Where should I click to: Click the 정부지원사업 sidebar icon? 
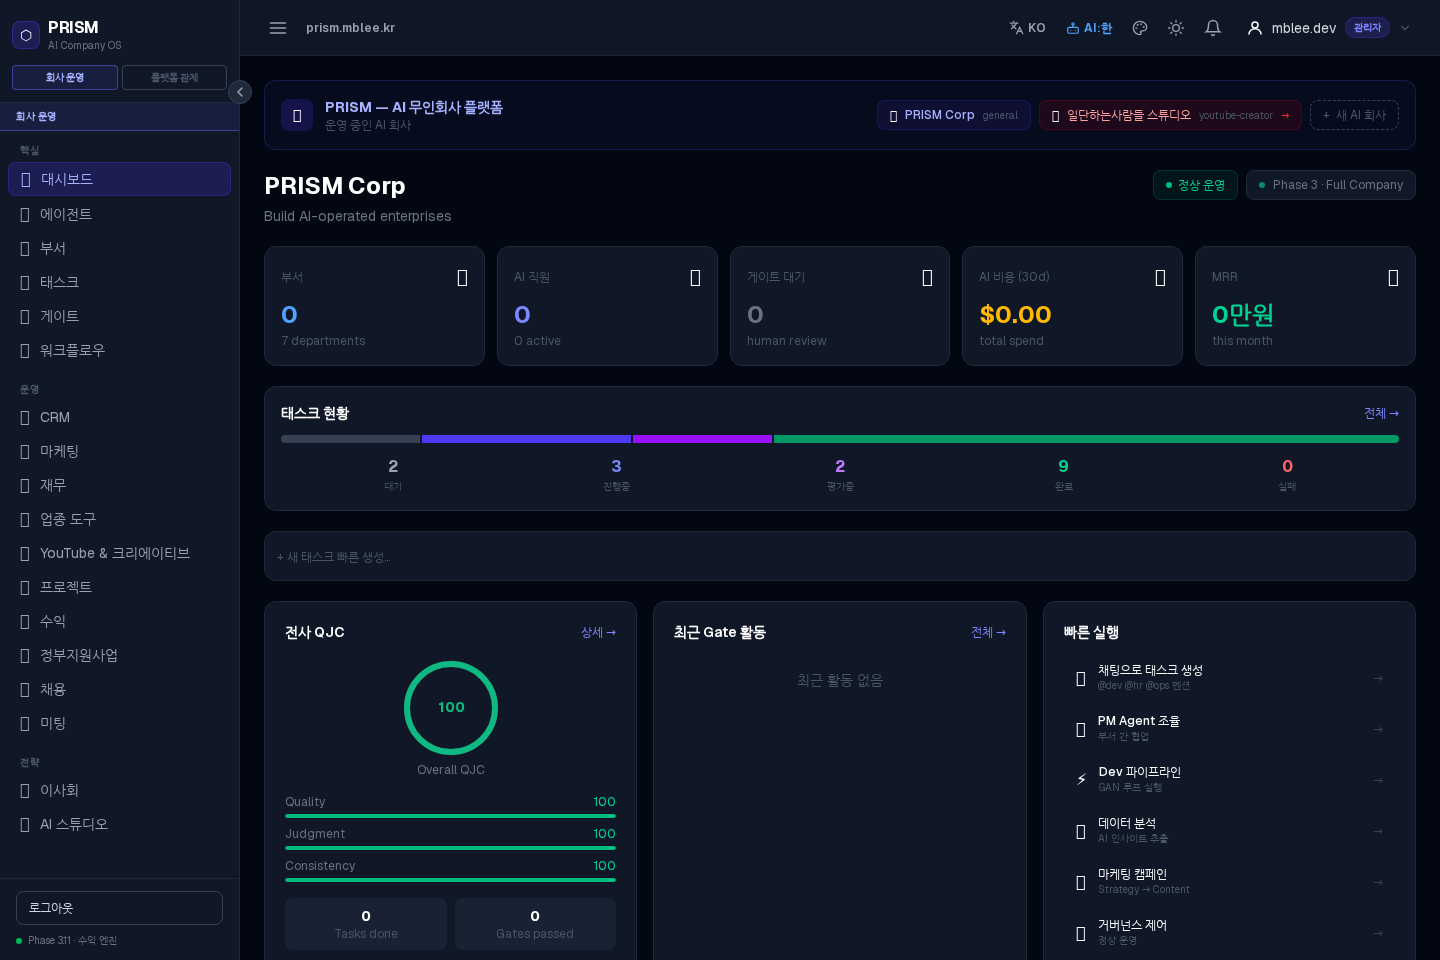25,655
